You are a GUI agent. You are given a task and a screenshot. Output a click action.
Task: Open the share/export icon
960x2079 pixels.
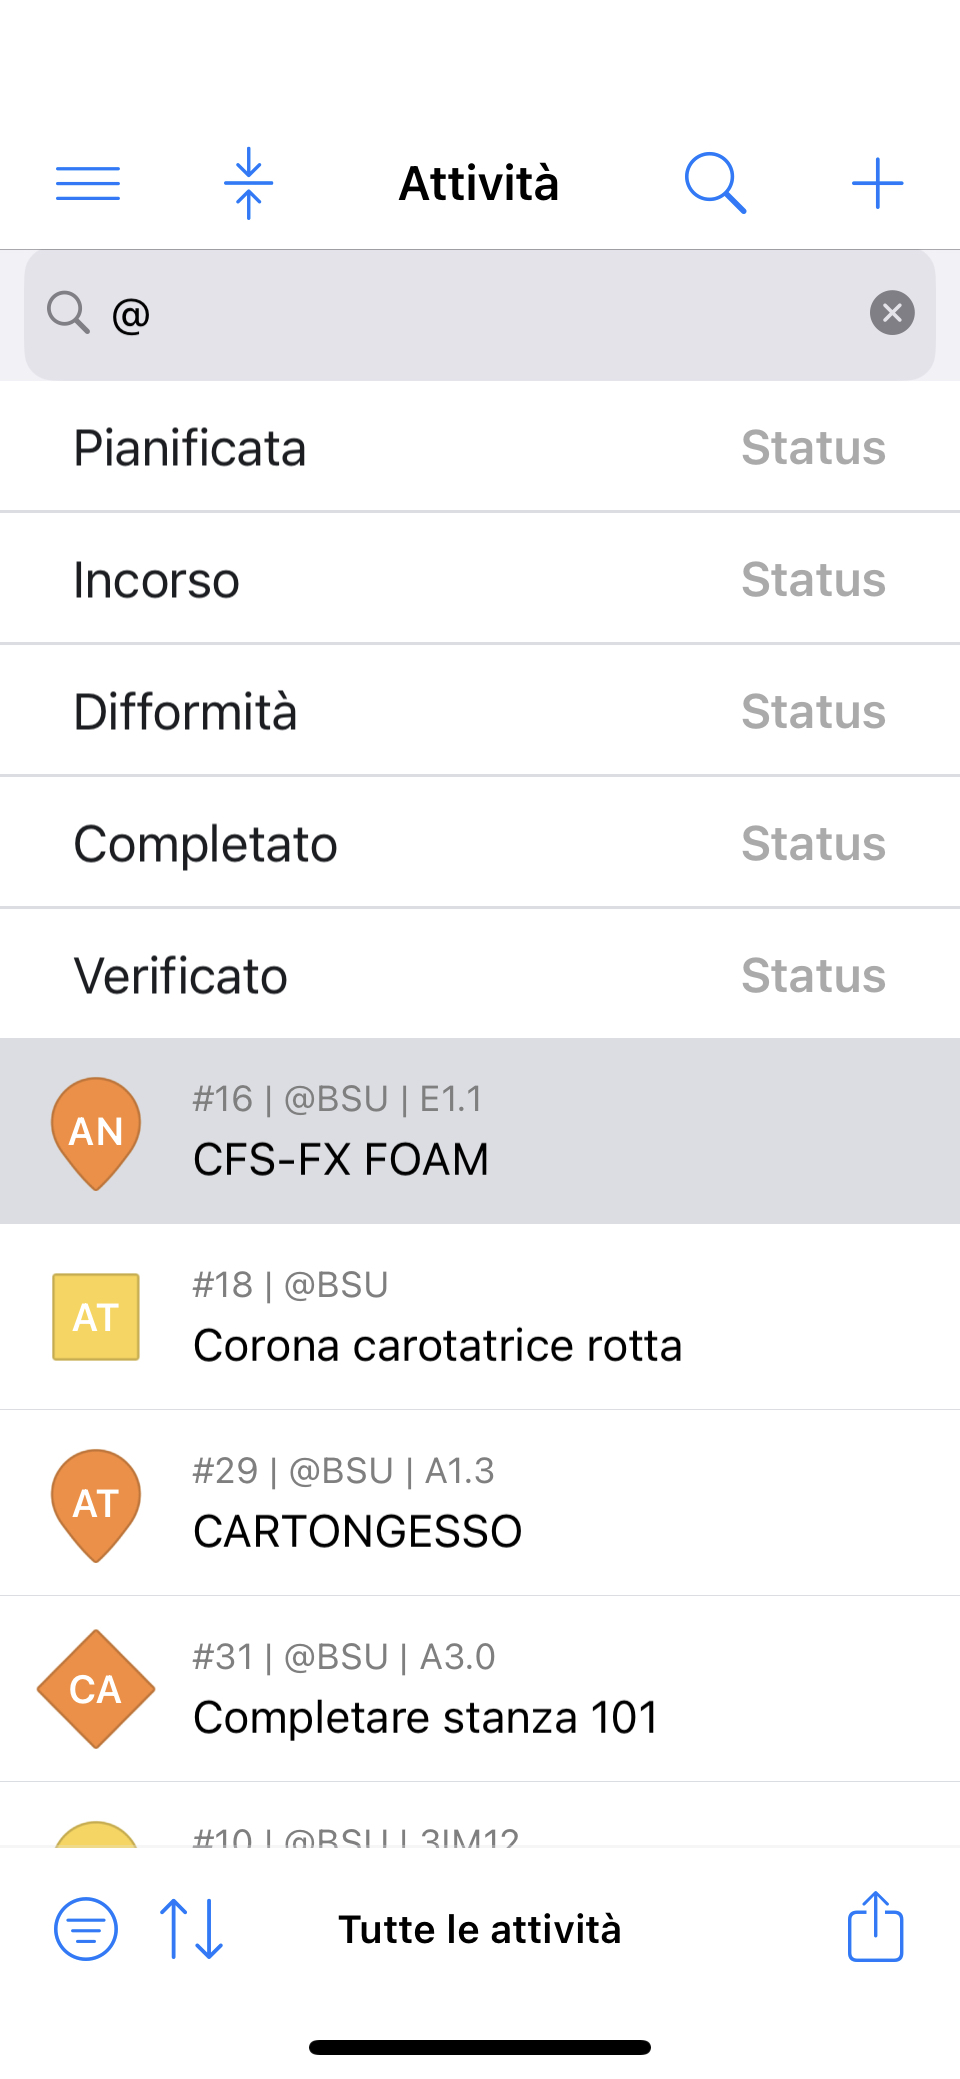[x=876, y=1926]
